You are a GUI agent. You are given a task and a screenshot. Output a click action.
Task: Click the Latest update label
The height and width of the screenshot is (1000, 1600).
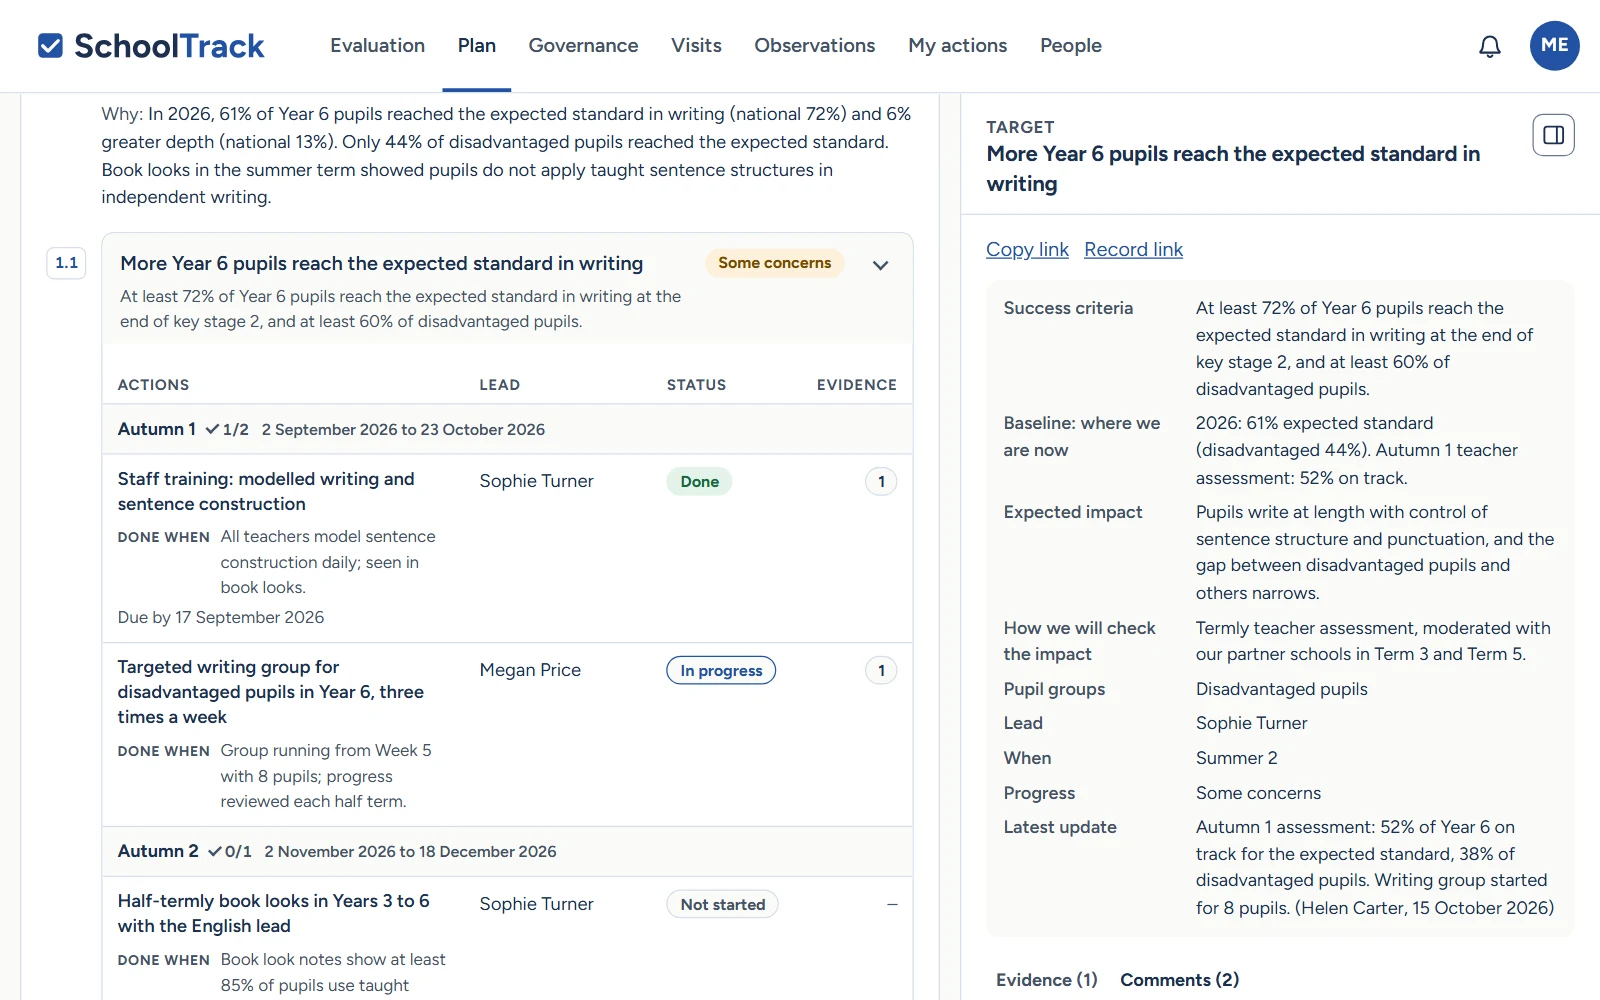(1060, 827)
